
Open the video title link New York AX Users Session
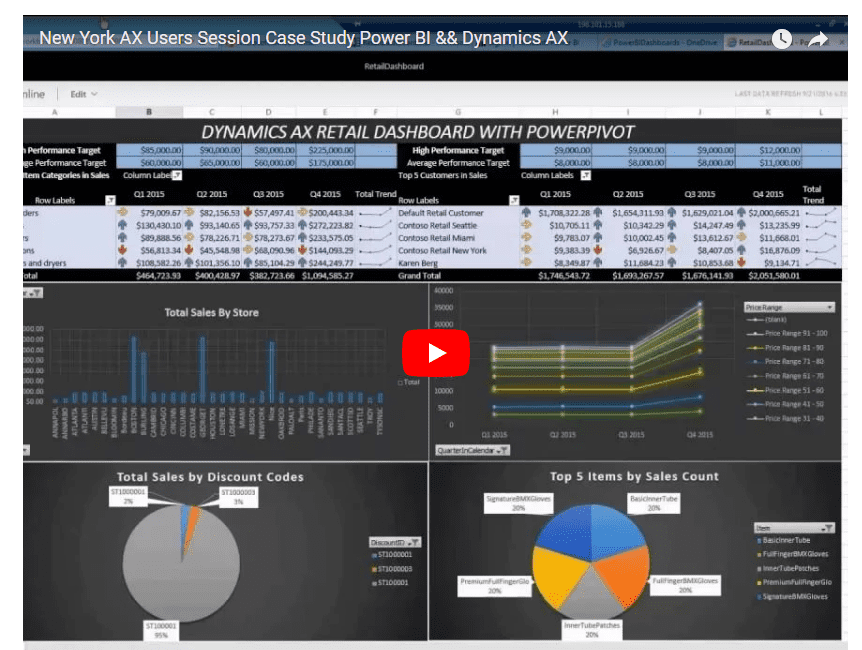303,38
